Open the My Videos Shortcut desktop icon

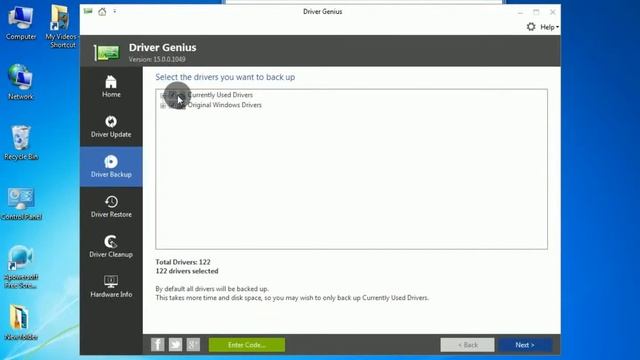[x=61, y=26]
